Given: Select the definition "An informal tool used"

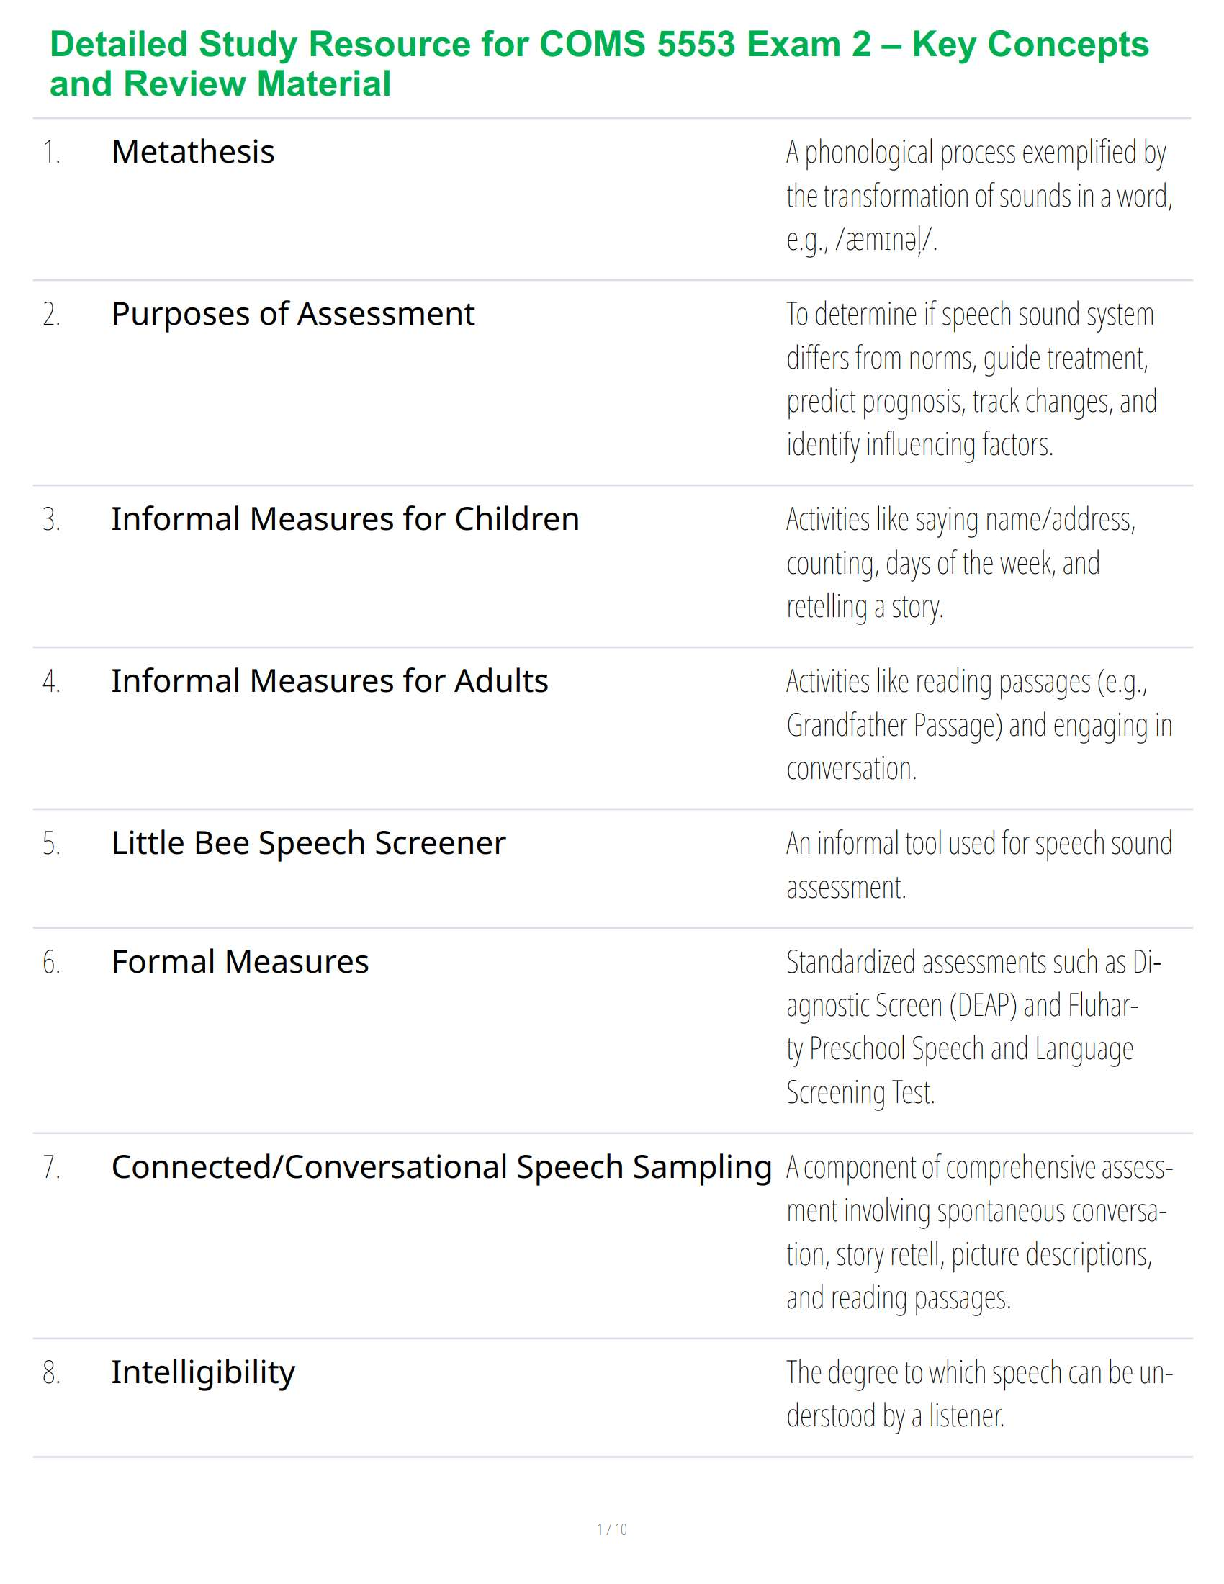Looking at the screenshot, I should point(978,865).
